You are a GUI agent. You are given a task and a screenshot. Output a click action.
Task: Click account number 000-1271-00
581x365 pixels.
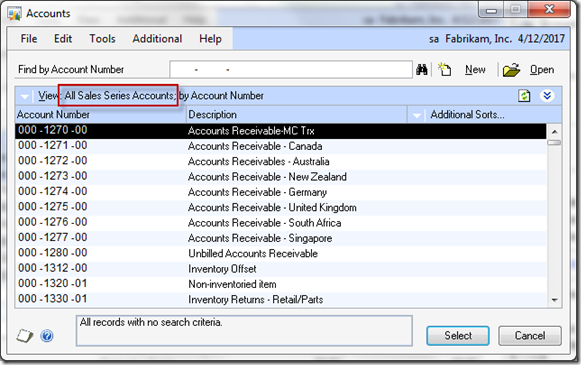53,145
